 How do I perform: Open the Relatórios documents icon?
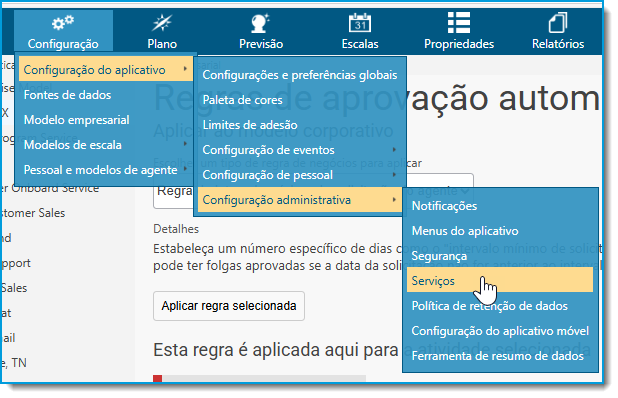(x=558, y=22)
